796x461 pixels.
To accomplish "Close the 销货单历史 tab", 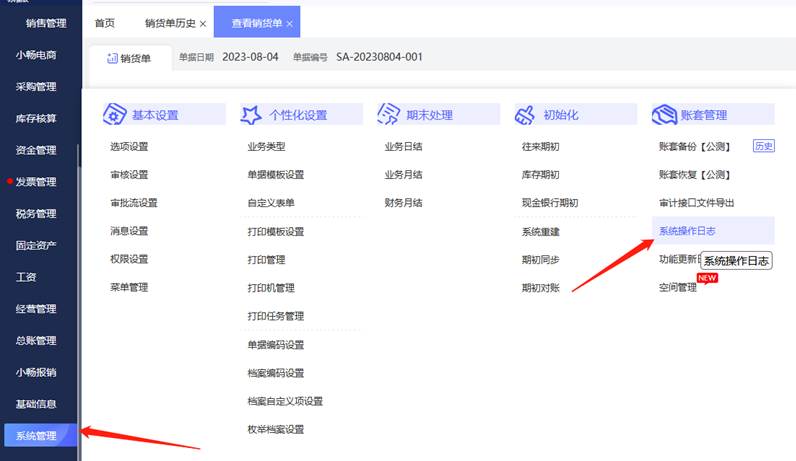I will point(203,24).
